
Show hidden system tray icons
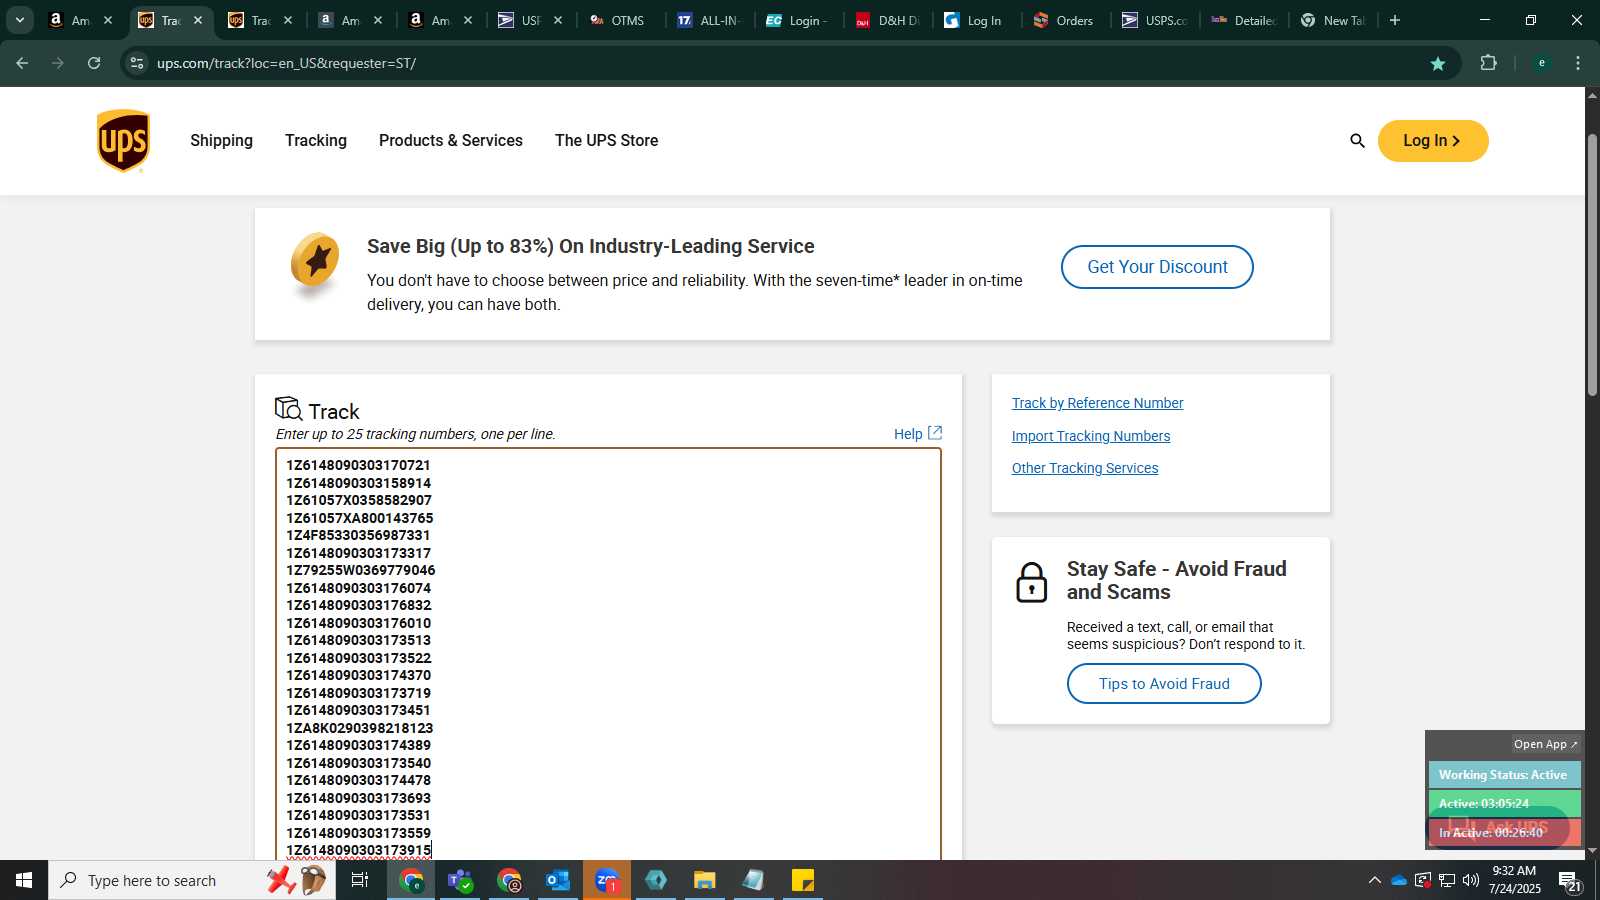click(1374, 880)
